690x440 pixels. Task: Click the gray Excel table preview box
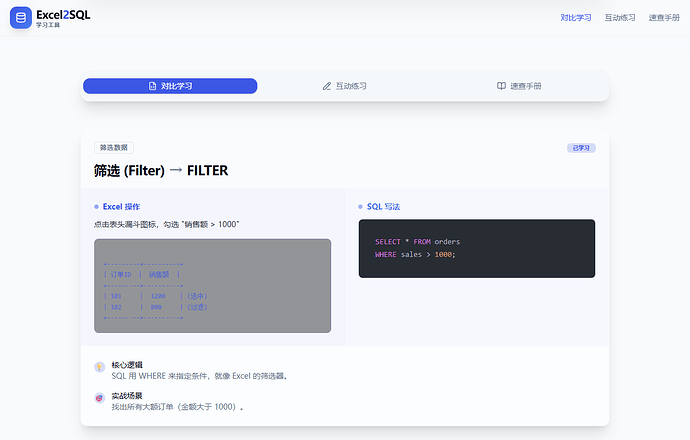[212, 285]
